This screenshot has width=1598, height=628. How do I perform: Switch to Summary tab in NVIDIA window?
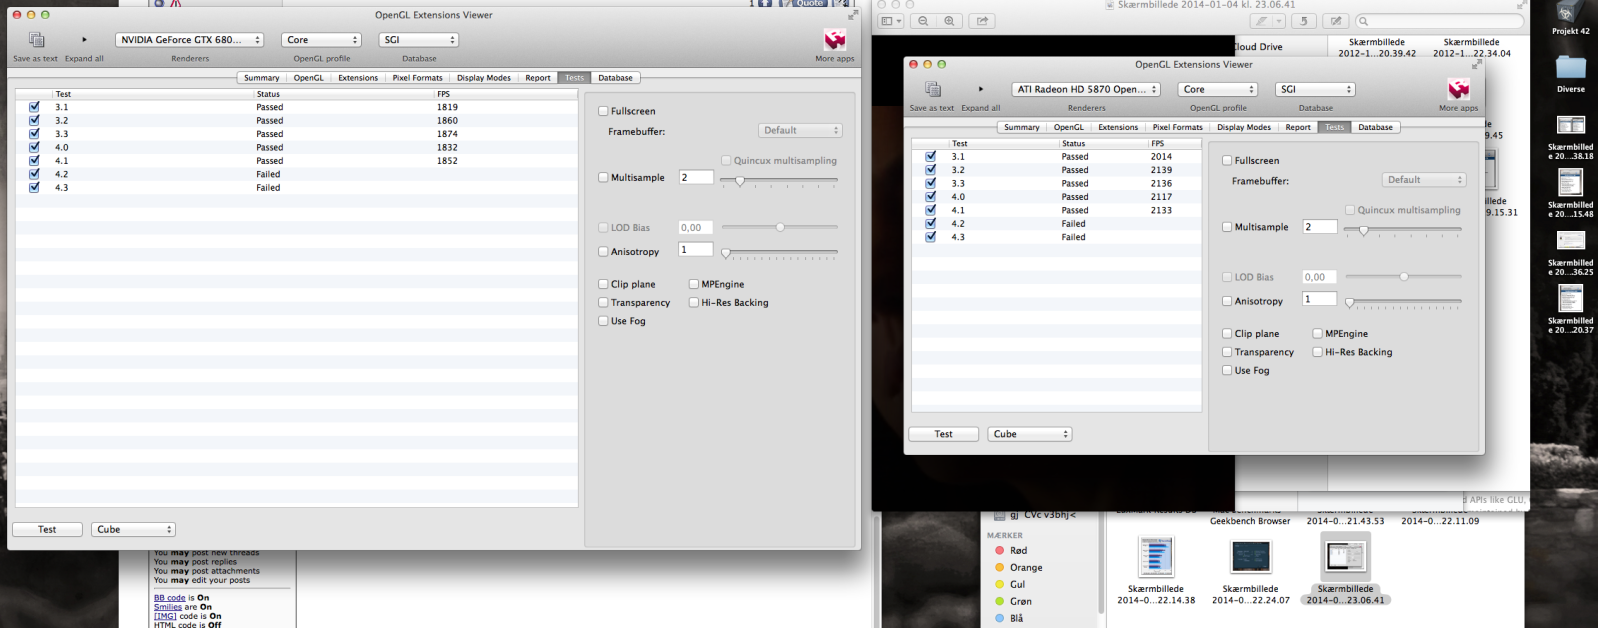[x=262, y=77]
